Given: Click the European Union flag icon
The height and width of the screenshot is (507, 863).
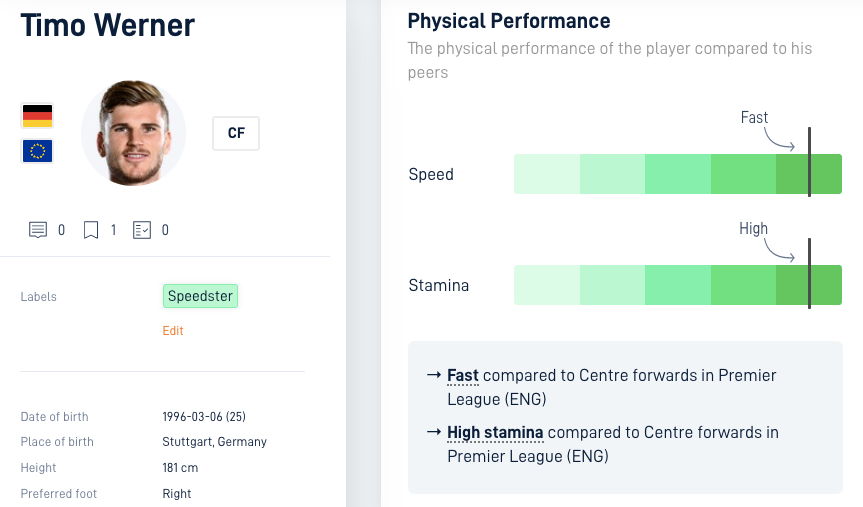Looking at the screenshot, I should coord(37,151).
